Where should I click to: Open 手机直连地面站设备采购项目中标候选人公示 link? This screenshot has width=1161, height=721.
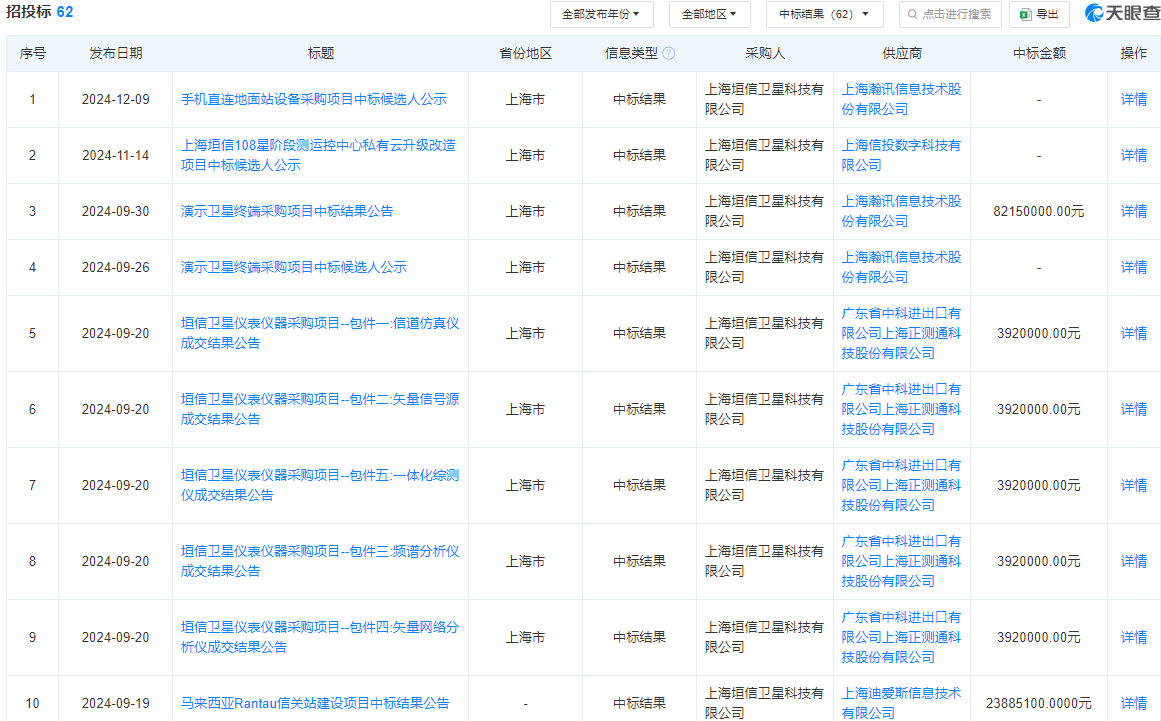(314, 99)
